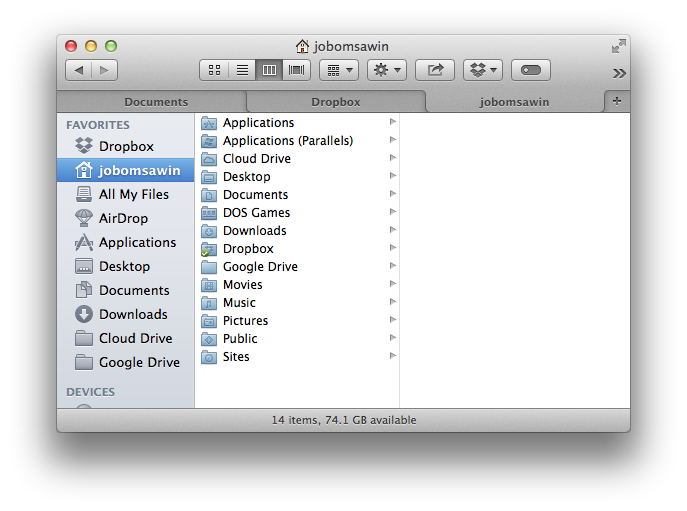Click the house proxy icon in title bar
This screenshot has height=511, width=687.
302,46
